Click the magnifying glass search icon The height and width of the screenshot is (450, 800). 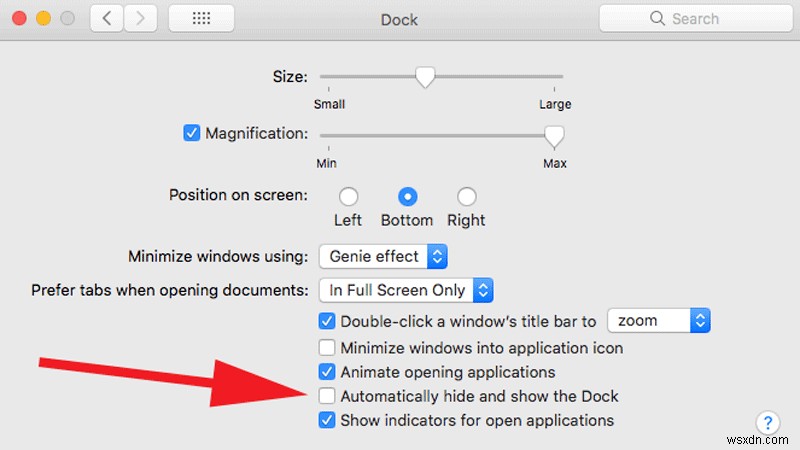pos(657,19)
